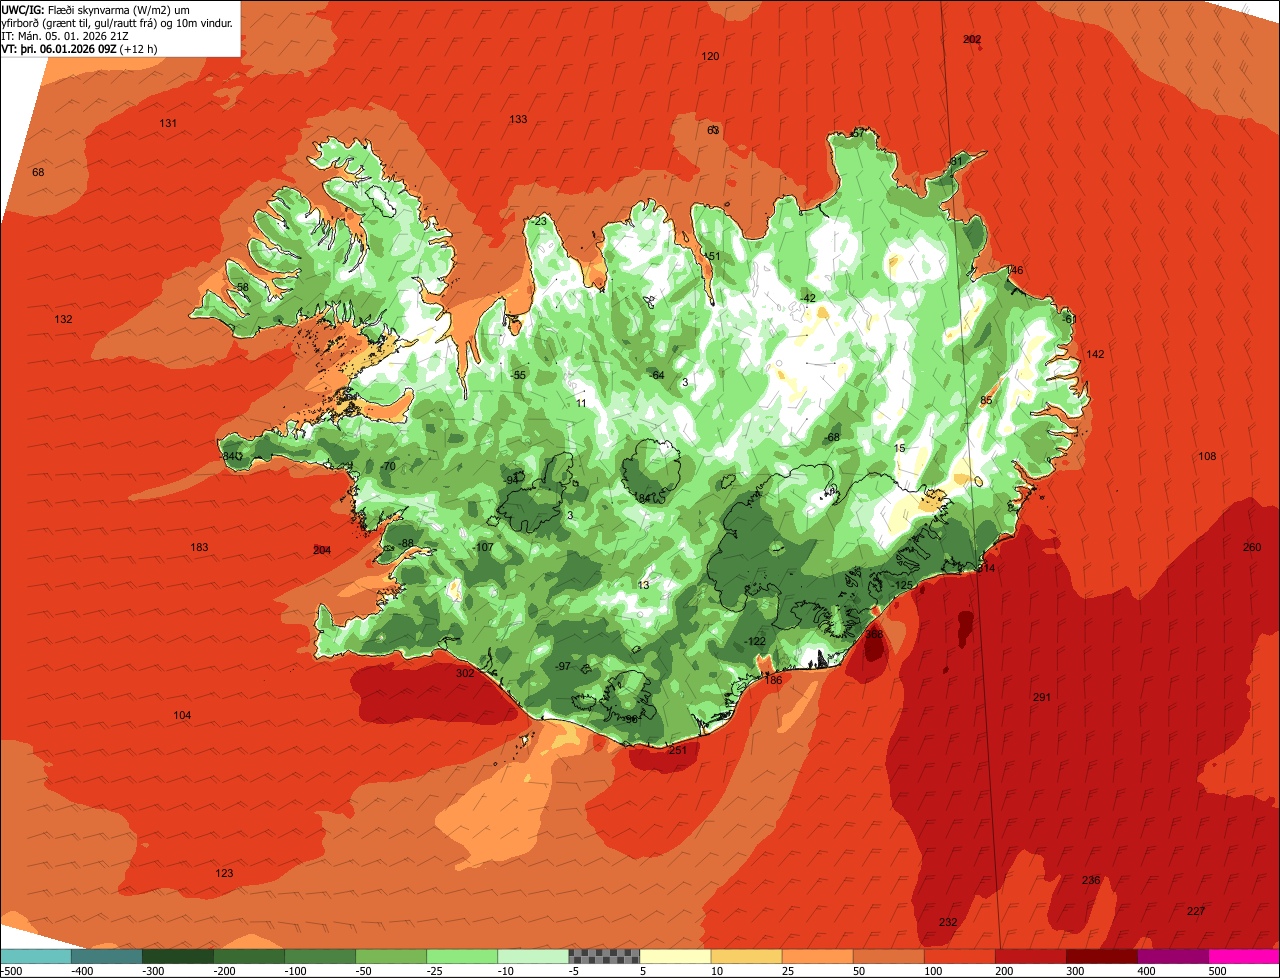Click the coastal flux value '314'
This screenshot has height=978, width=1280.
pos(986,568)
